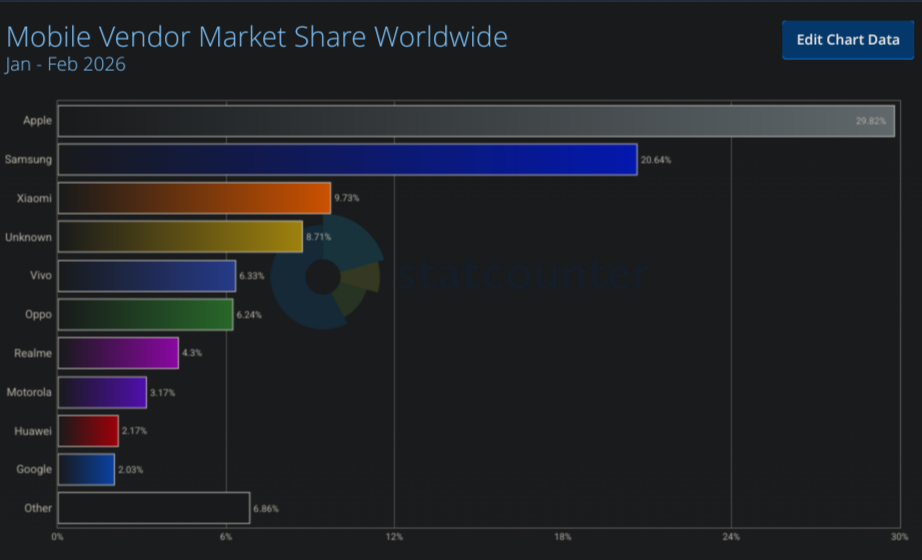Click the 8.71% value label
Screen dimensions: 922x560
click(318, 237)
